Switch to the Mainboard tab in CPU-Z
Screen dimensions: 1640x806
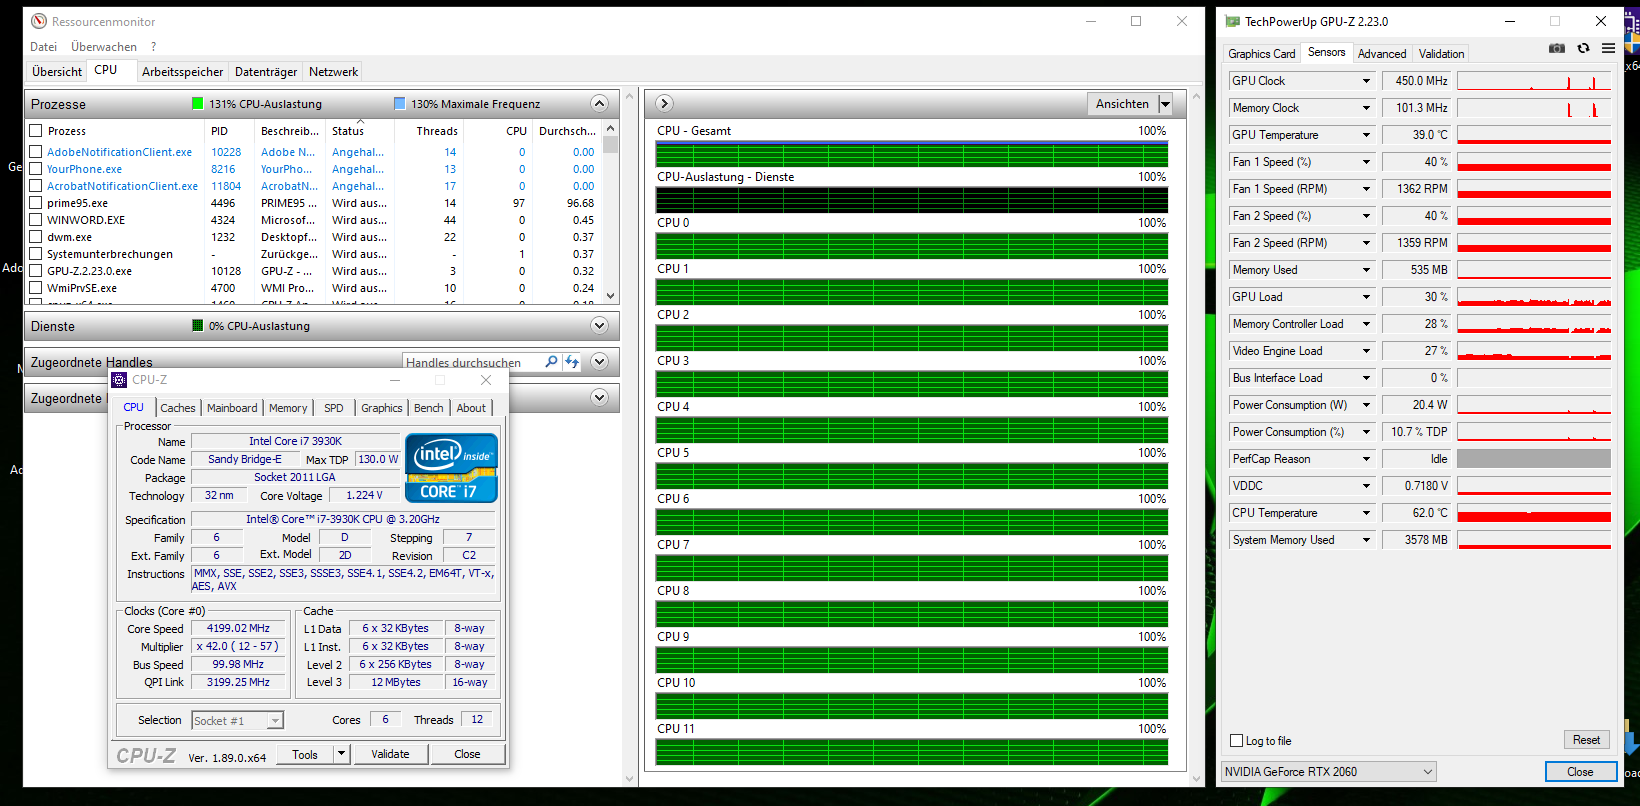(x=232, y=408)
